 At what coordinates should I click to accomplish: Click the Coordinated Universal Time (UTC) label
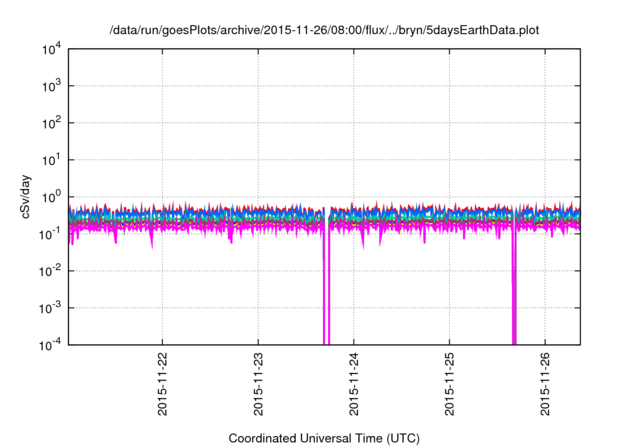[324, 438]
